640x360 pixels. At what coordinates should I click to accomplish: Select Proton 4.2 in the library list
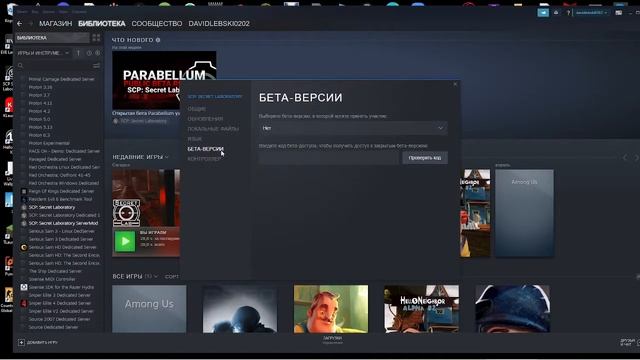click(39, 111)
